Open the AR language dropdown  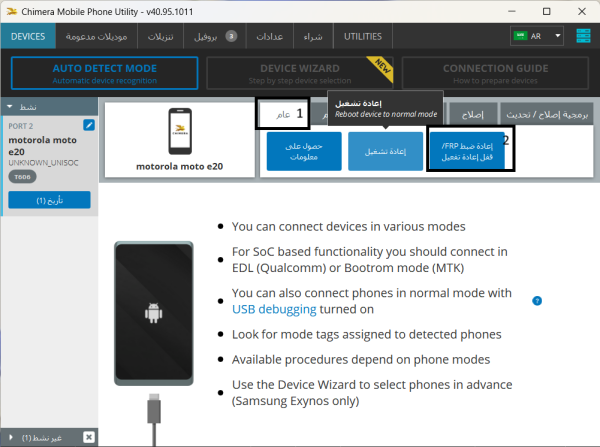(536, 36)
